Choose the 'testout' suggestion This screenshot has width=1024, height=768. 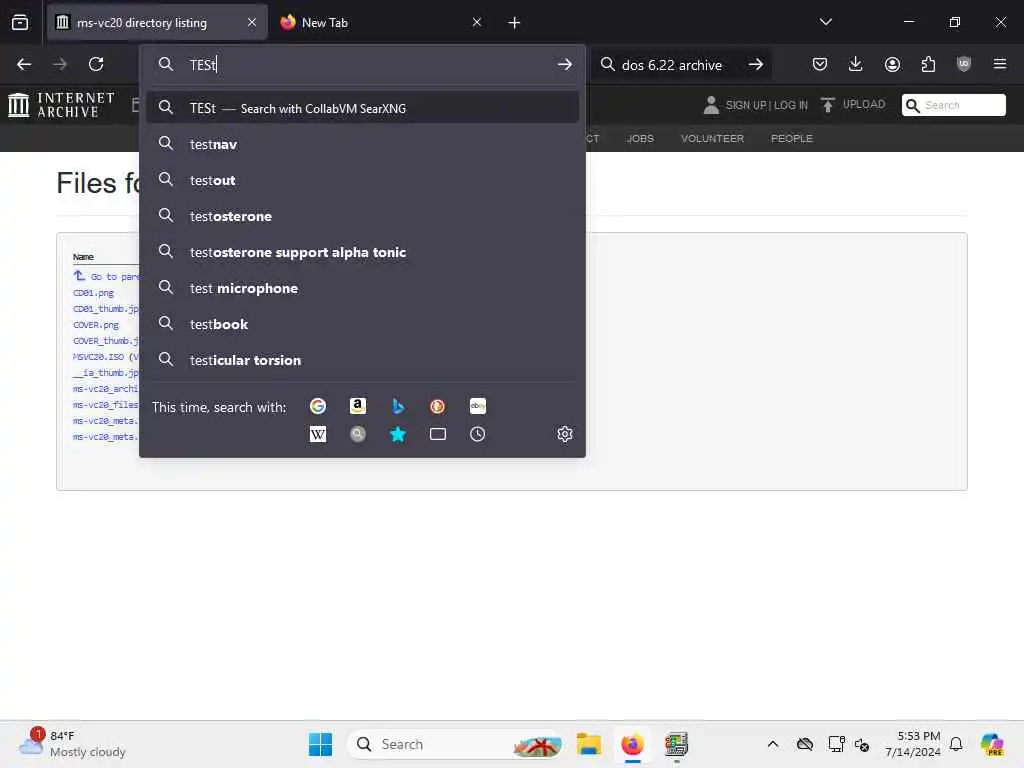(x=362, y=180)
